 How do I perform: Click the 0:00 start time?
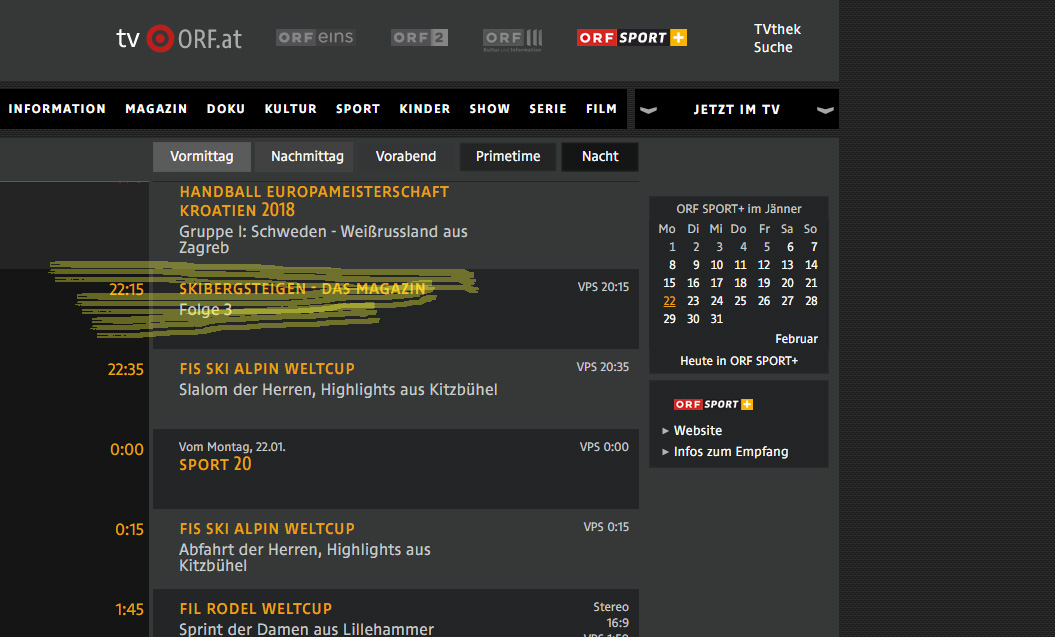coord(127,449)
